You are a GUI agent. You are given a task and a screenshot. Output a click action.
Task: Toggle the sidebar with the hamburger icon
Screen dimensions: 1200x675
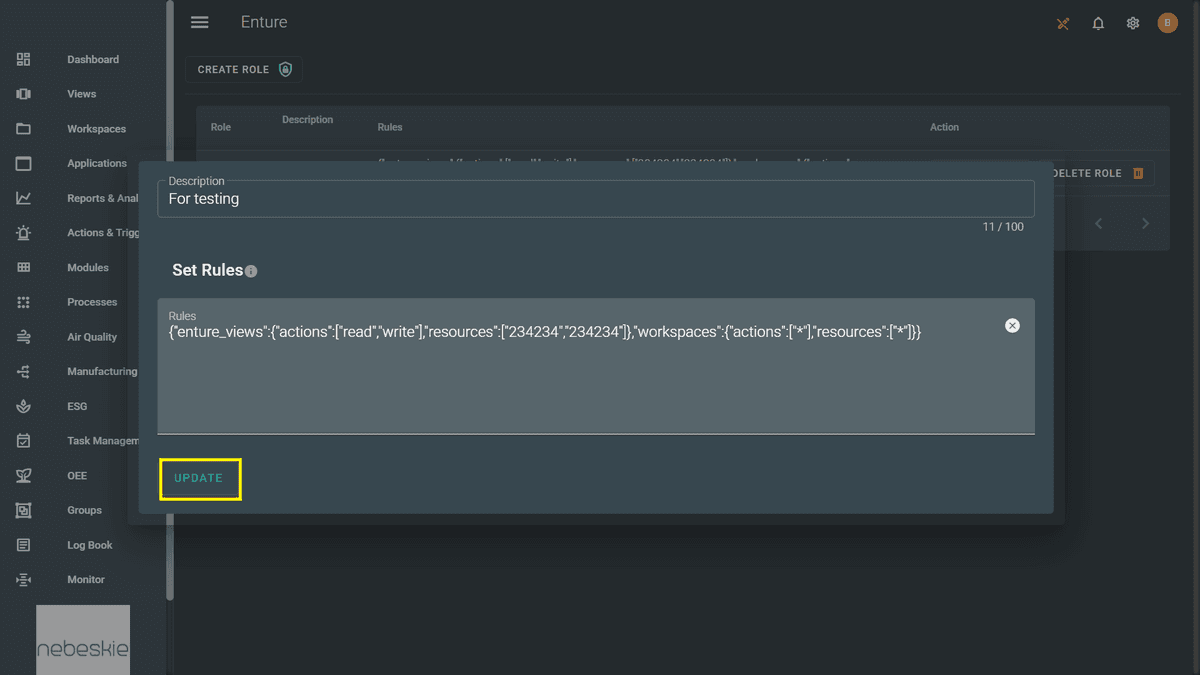pos(199,22)
